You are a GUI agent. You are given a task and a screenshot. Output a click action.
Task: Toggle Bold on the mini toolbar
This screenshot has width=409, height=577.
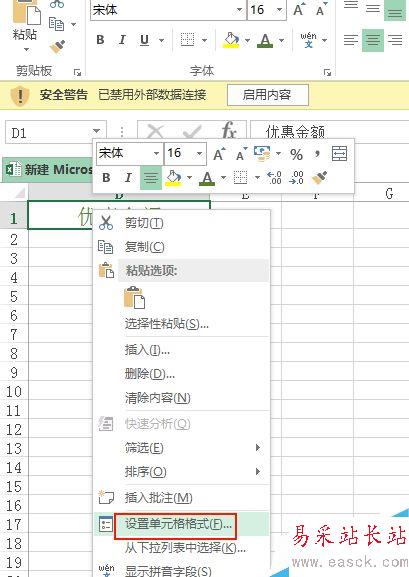[106, 178]
